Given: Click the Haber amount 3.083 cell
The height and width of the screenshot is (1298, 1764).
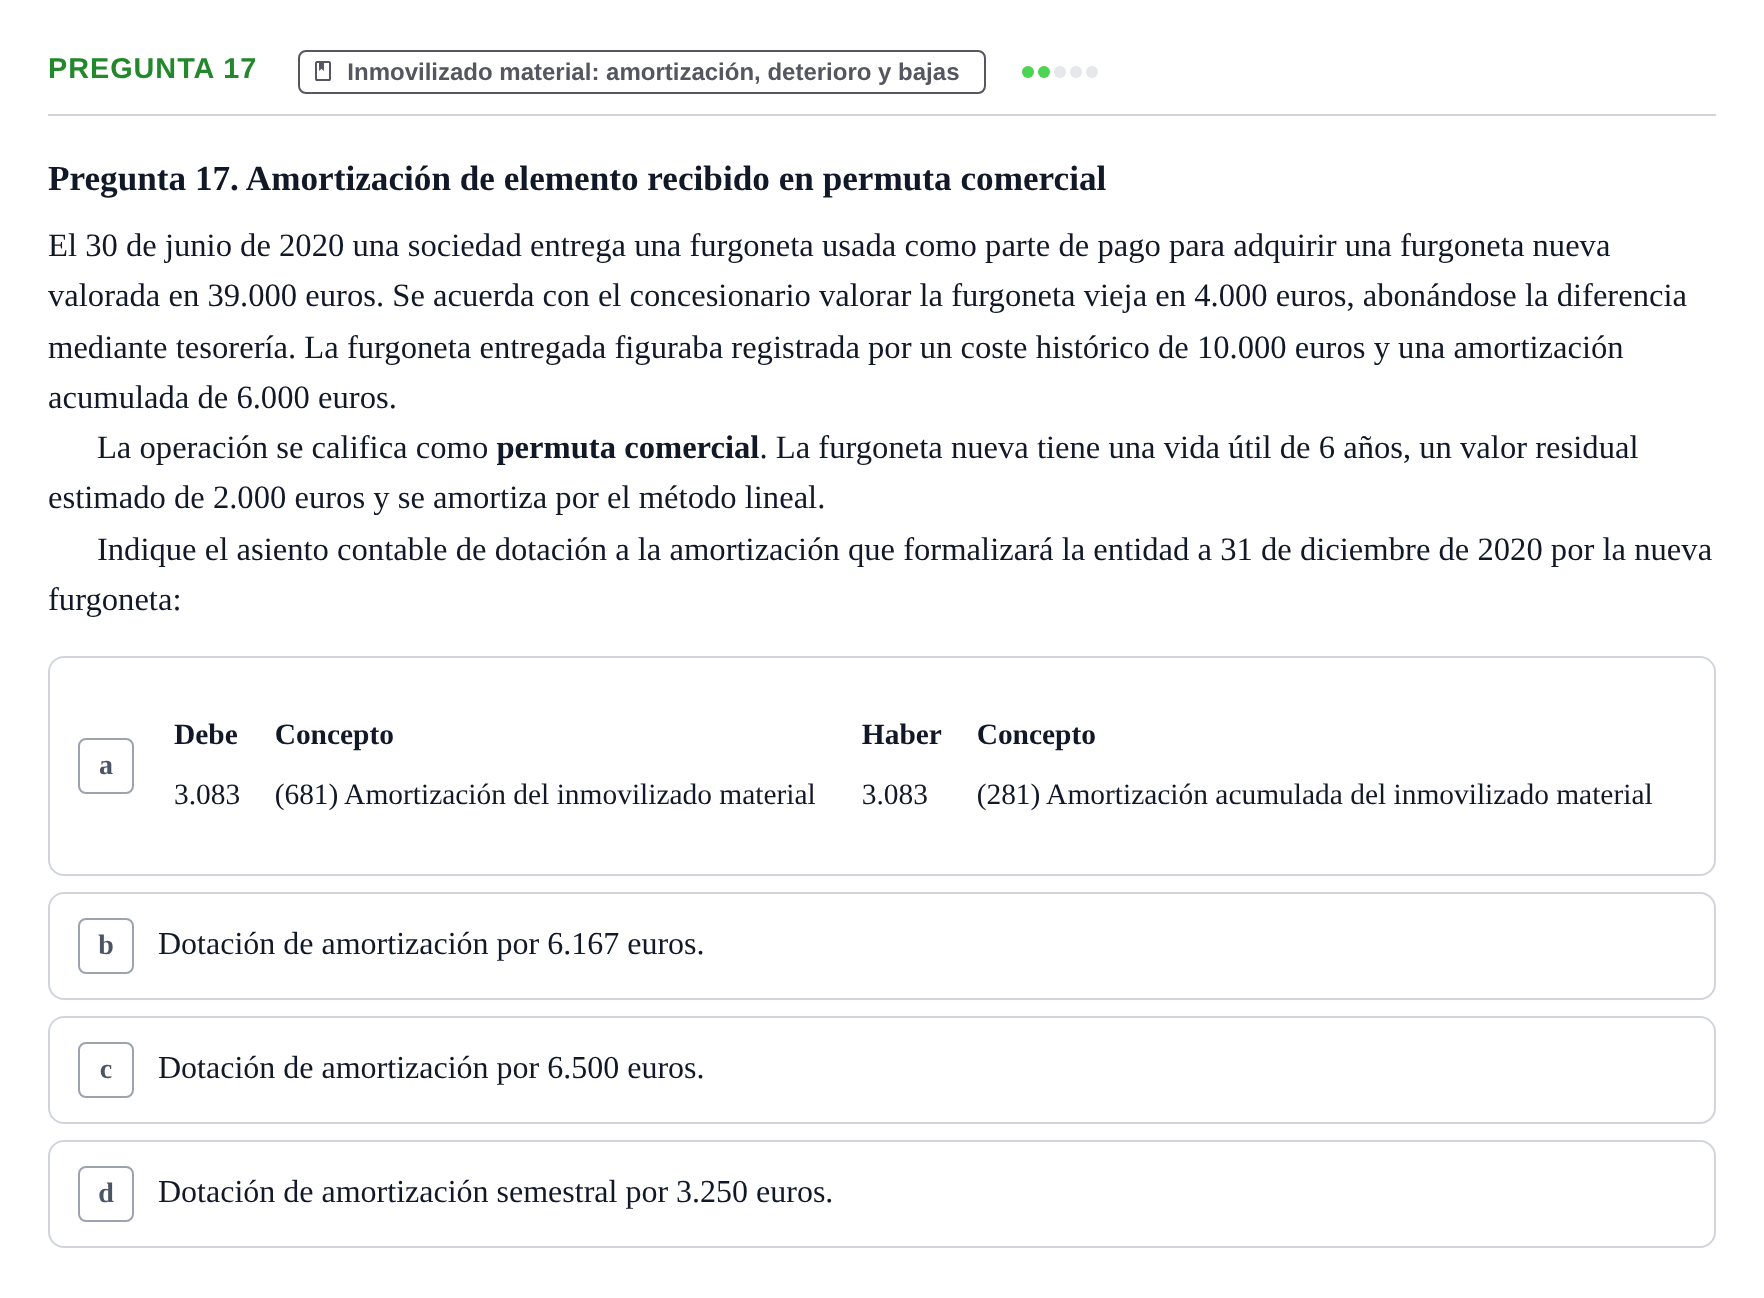Looking at the screenshot, I should click(x=895, y=795).
